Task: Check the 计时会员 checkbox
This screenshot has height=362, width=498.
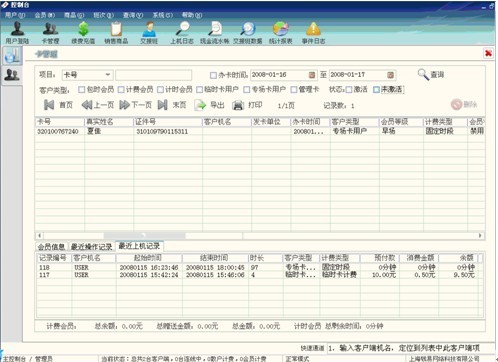Action: pyautogui.click(x=160, y=89)
